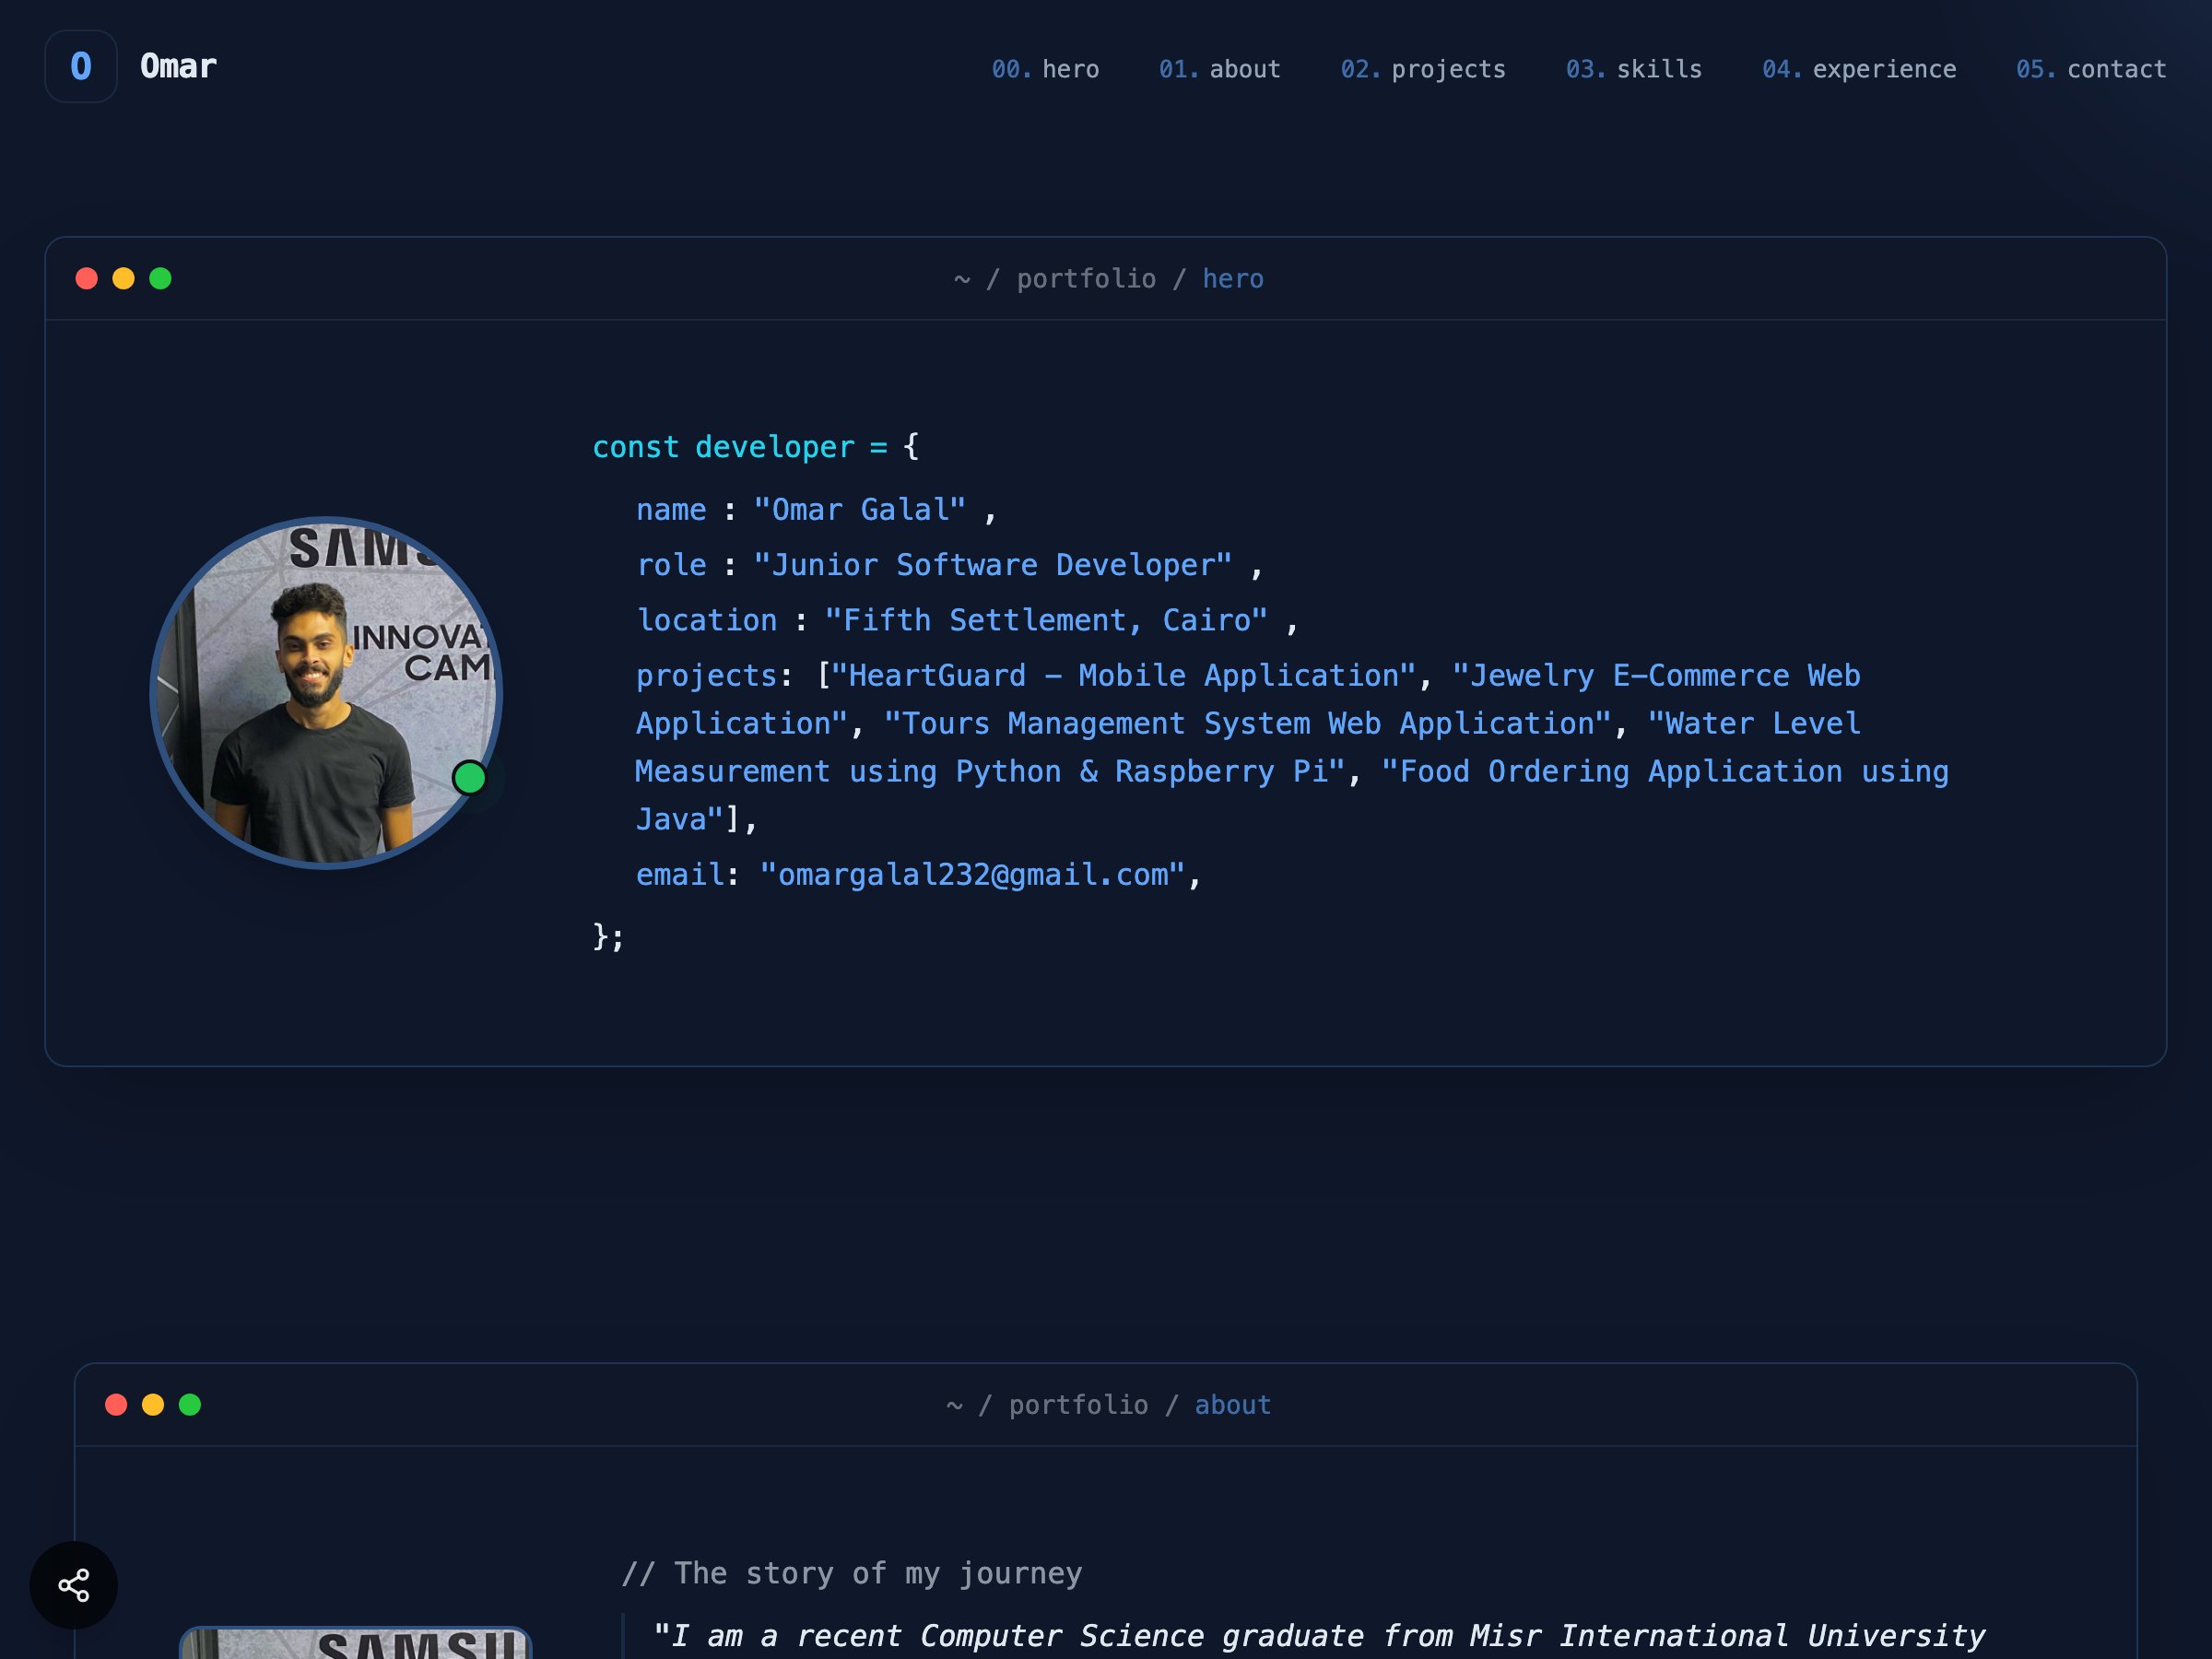Click the yellow dot in hero window
This screenshot has width=2212, height=1659.
pyautogui.click(x=123, y=278)
